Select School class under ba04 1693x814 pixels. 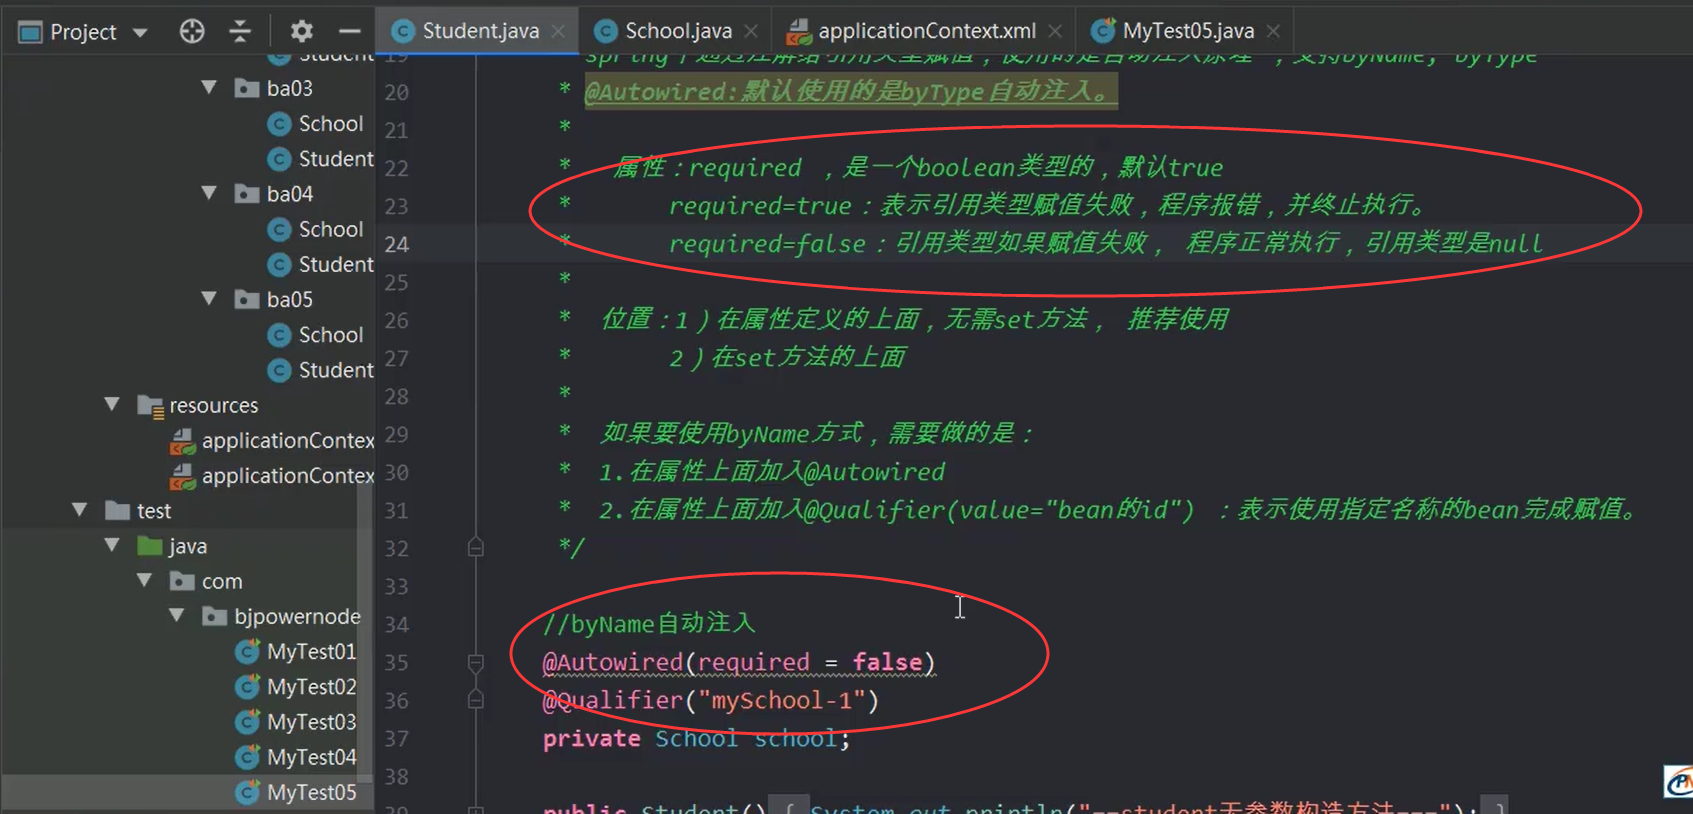pos(330,229)
